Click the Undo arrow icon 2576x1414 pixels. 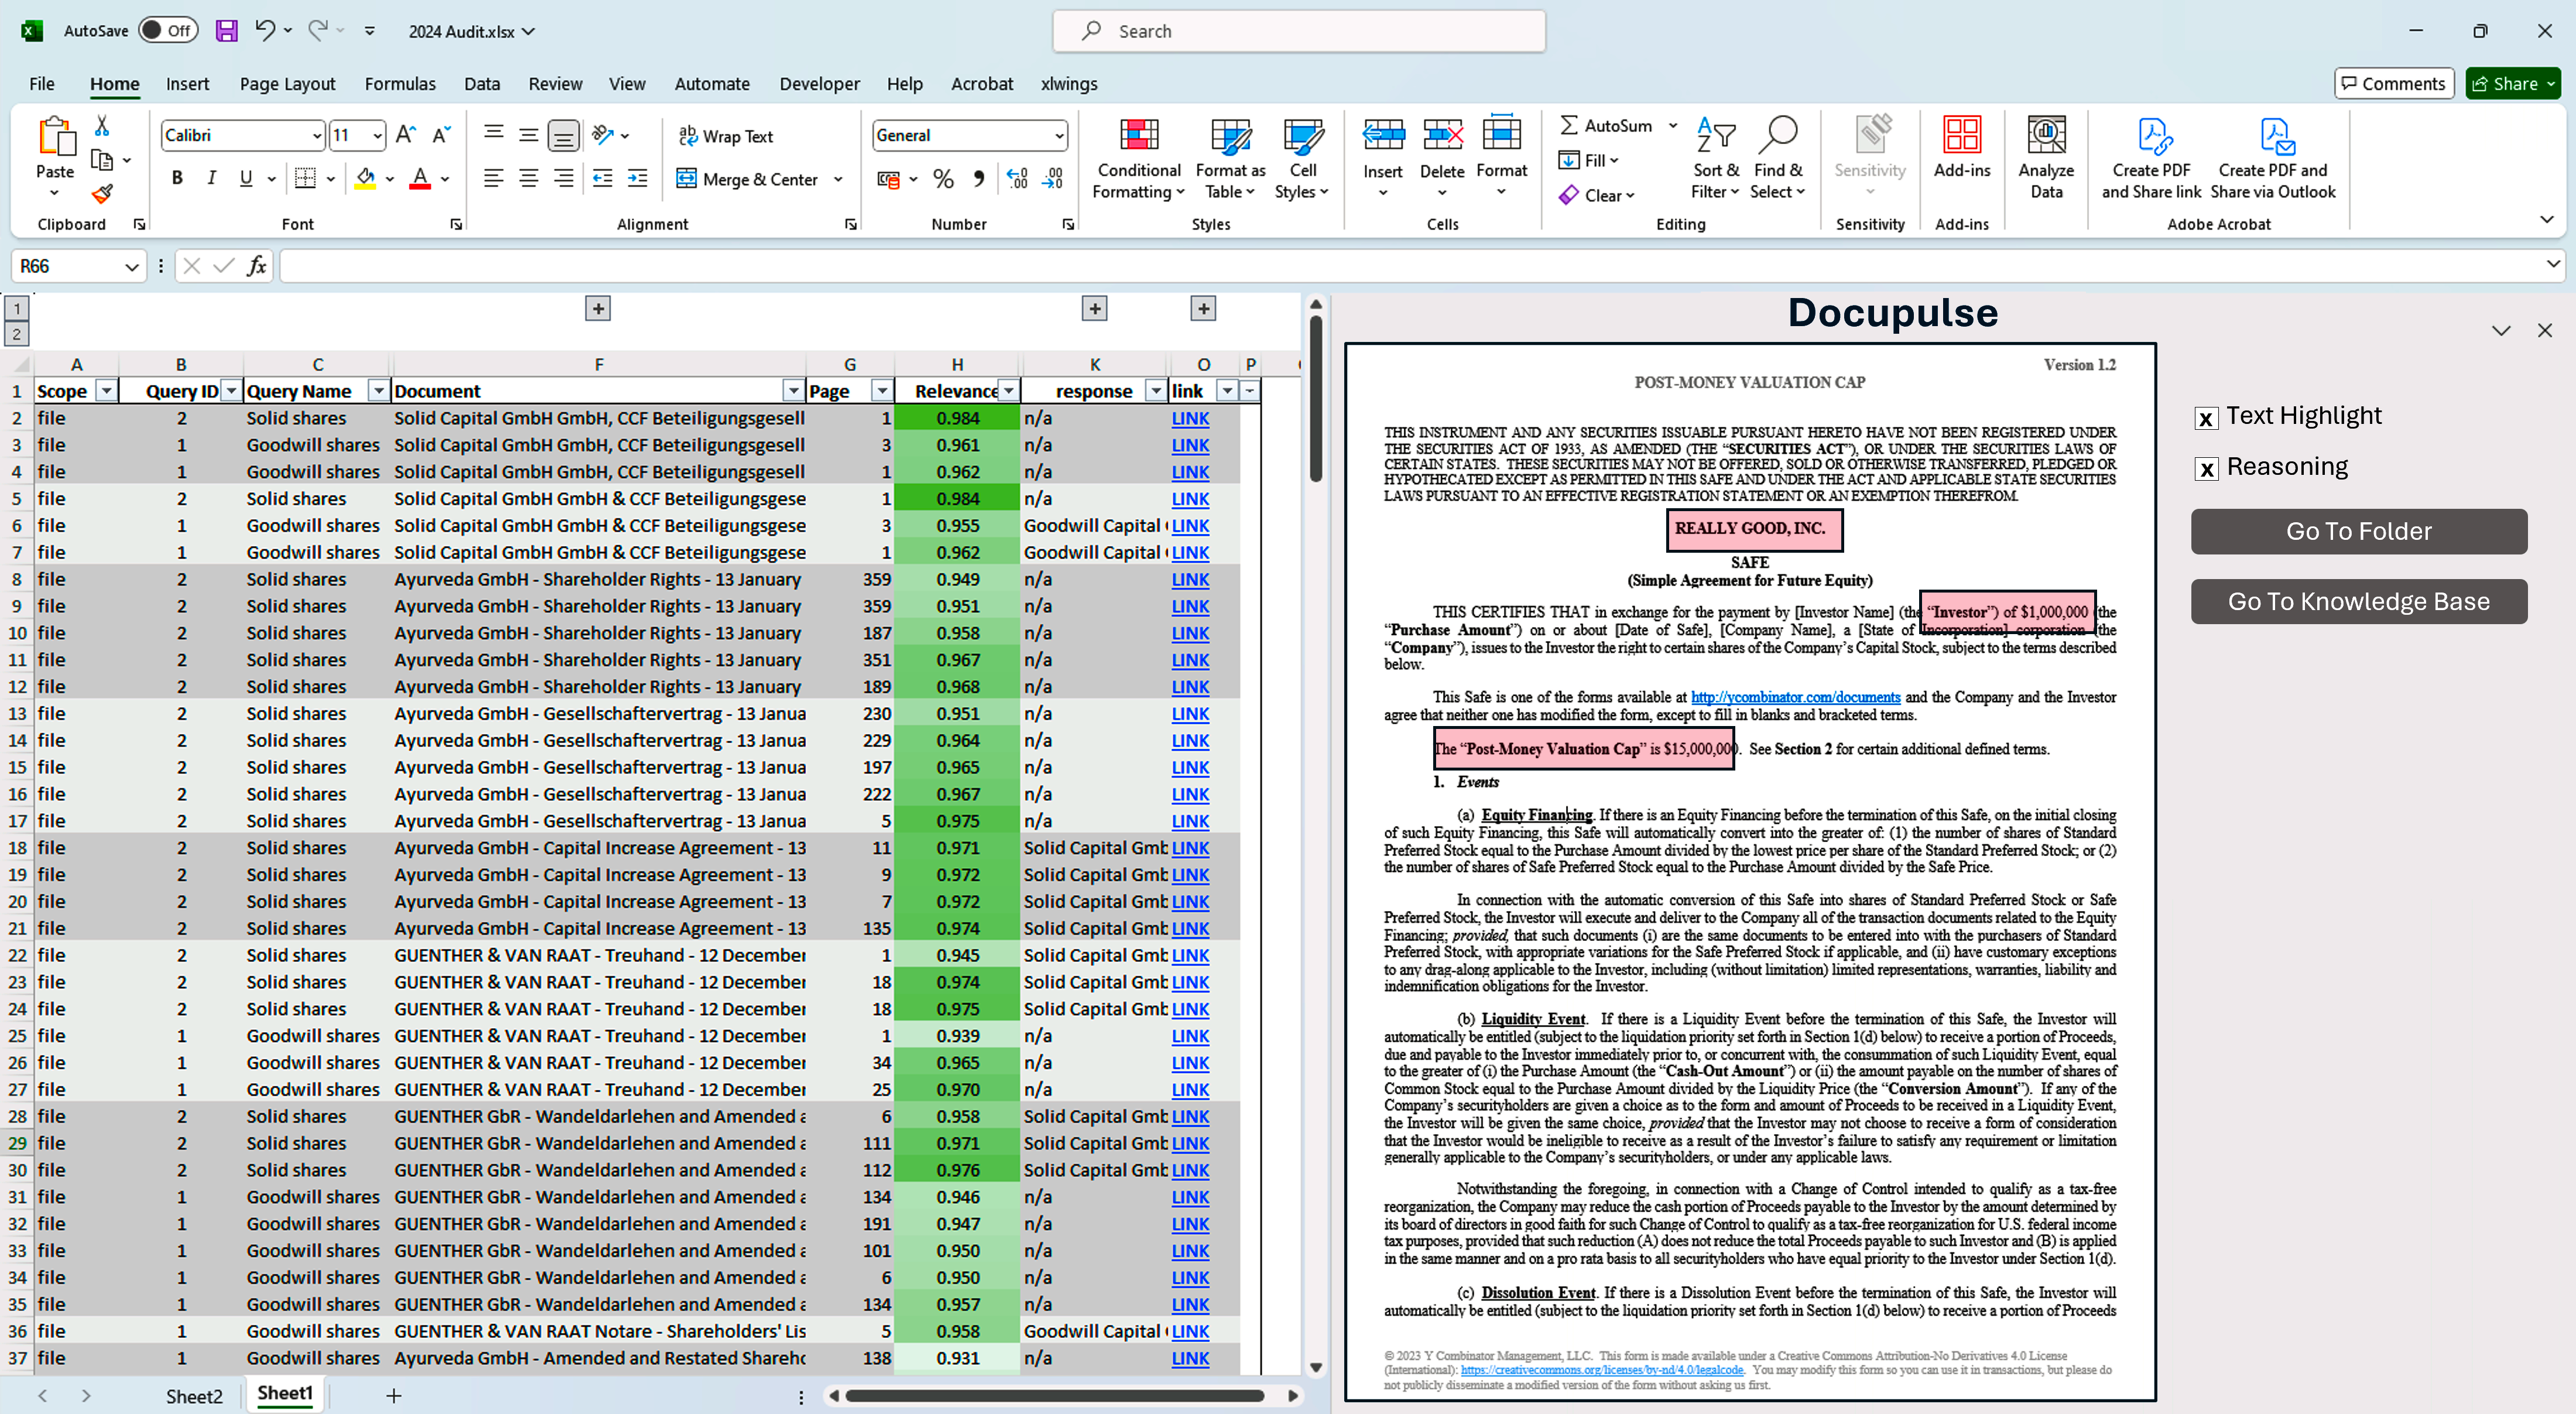click(264, 31)
